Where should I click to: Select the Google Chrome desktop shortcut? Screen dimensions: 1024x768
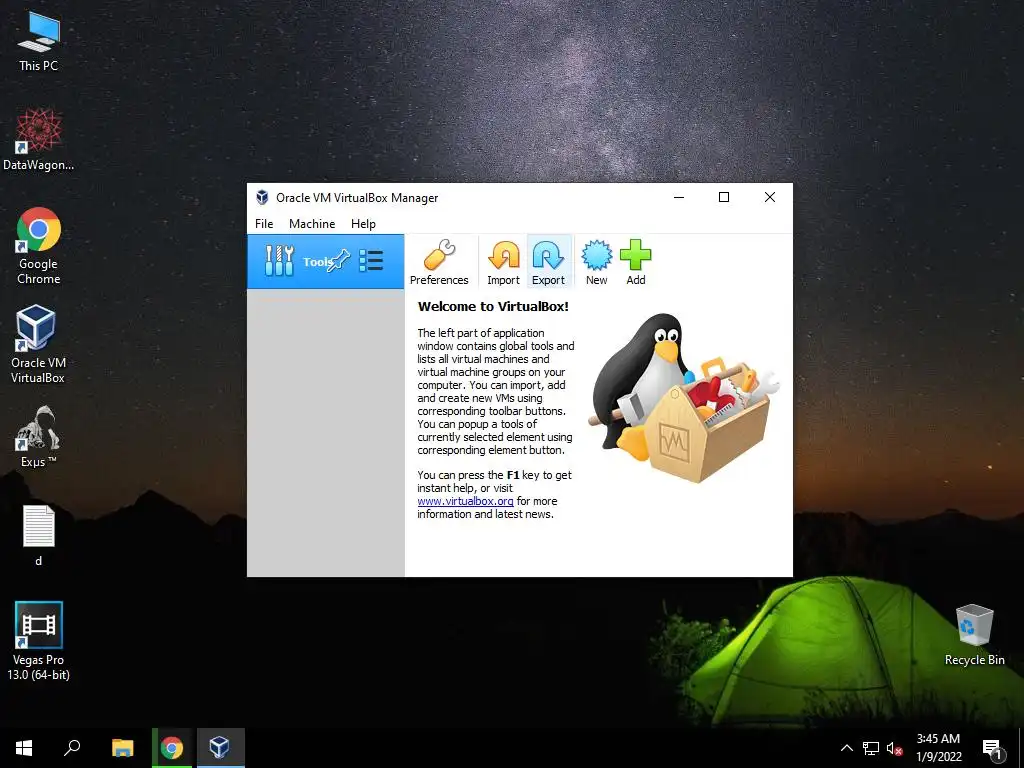pyautogui.click(x=39, y=246)
